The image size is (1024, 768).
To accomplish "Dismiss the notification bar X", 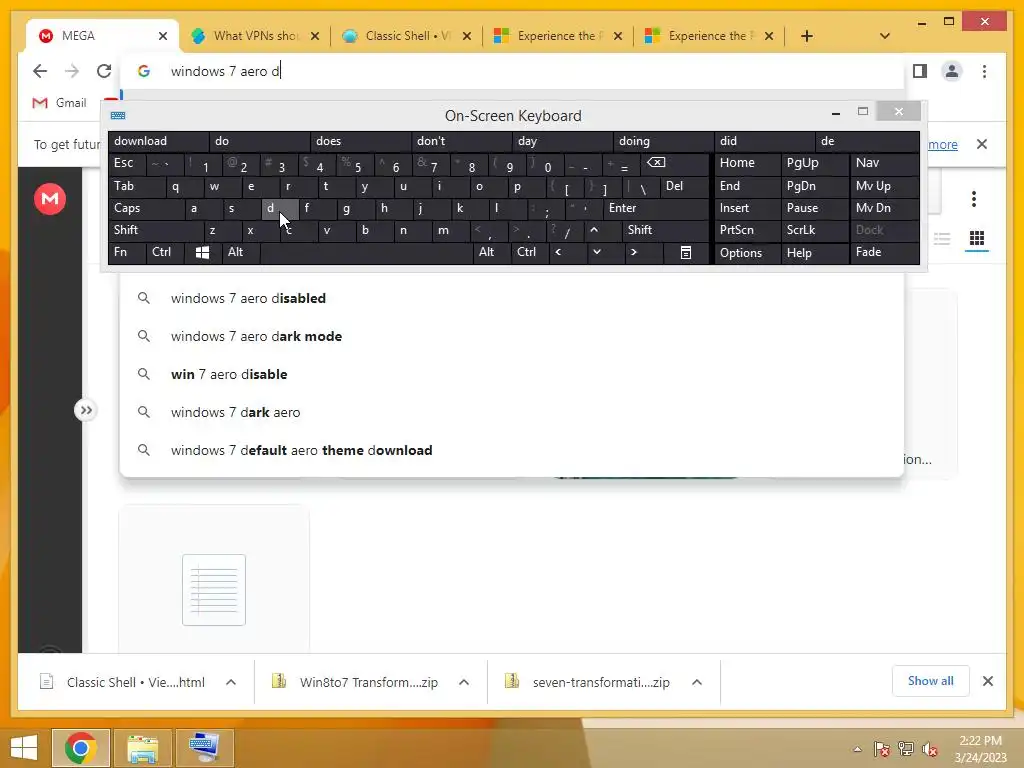I will pos(982,144).
